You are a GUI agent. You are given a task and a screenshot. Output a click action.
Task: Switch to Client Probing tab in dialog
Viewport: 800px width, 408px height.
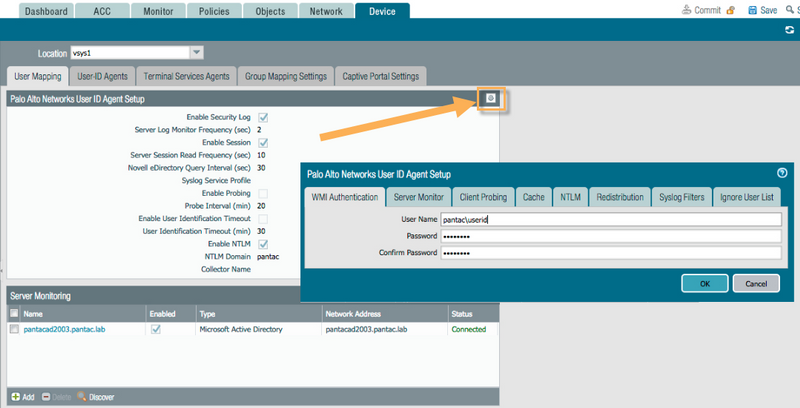pos(483,197)
